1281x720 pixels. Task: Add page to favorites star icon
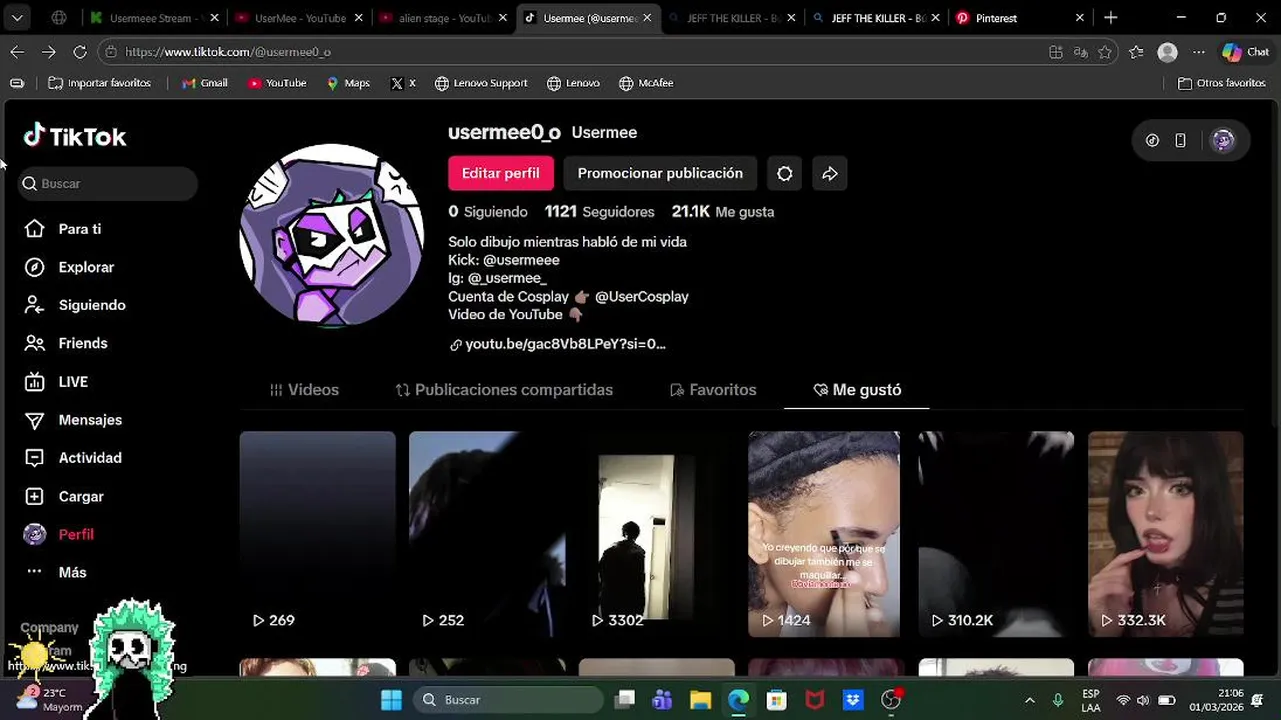1105,52
